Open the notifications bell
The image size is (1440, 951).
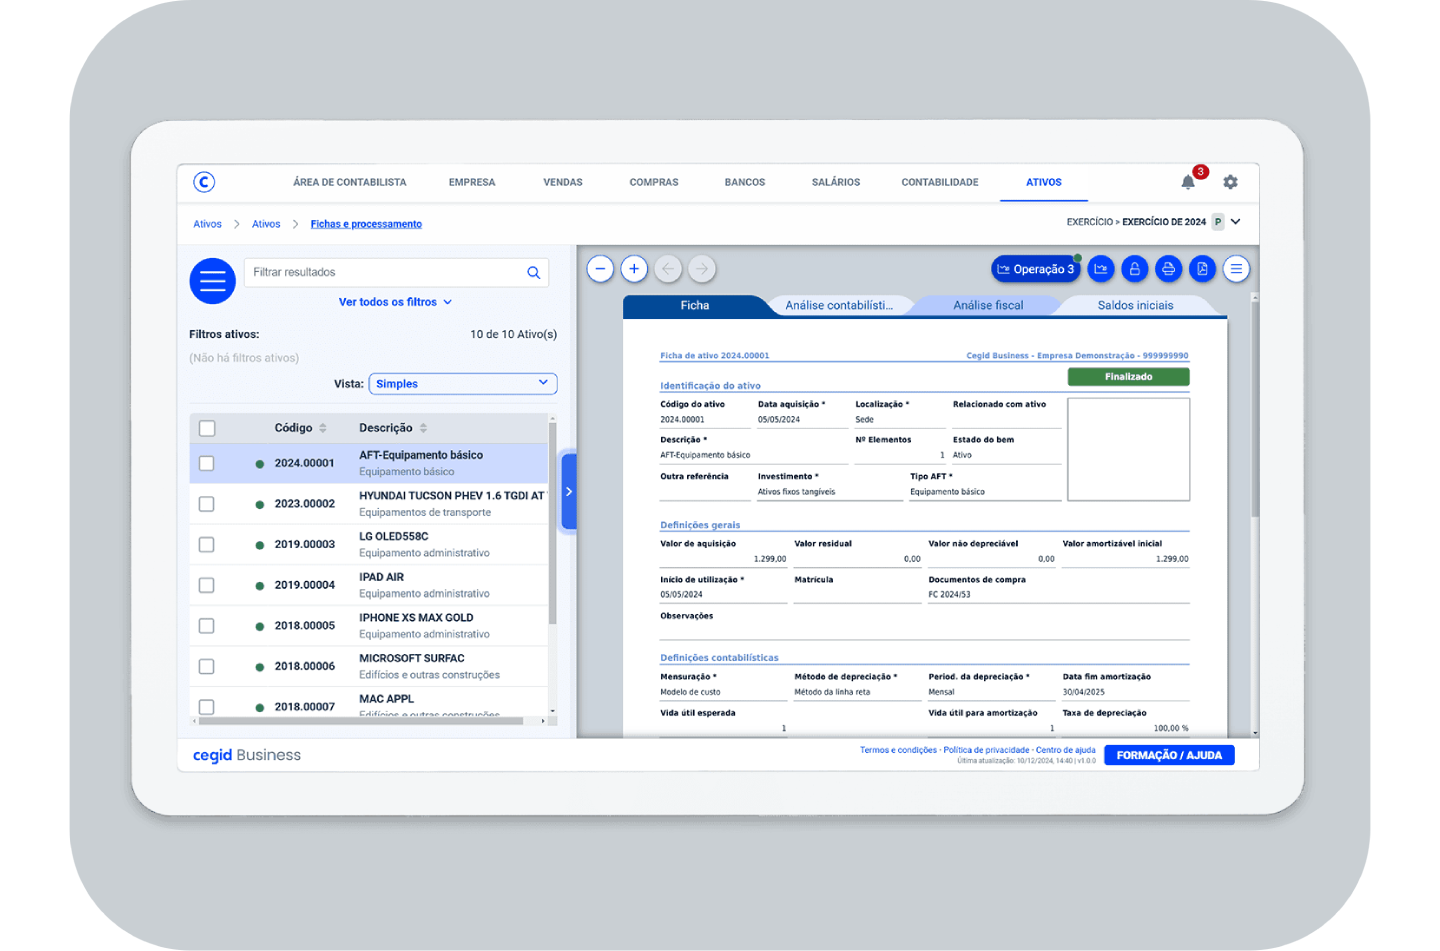[x=1188, y=182]
